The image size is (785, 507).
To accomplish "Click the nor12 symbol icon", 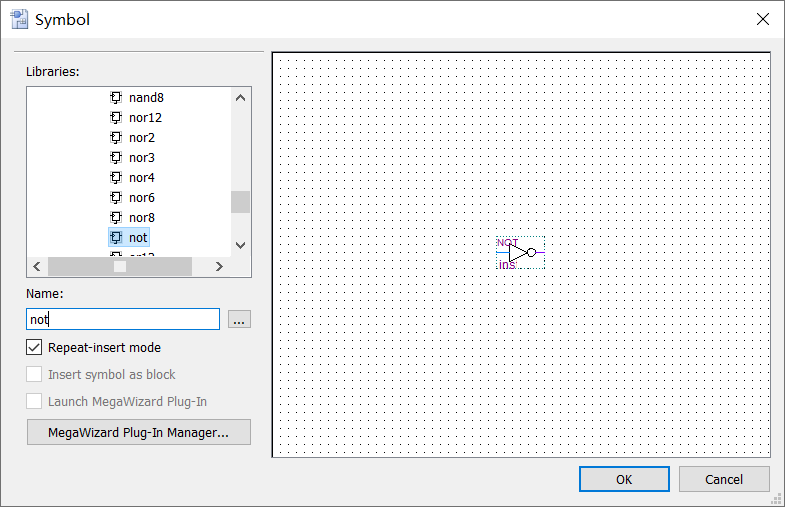I will point(116,118).
